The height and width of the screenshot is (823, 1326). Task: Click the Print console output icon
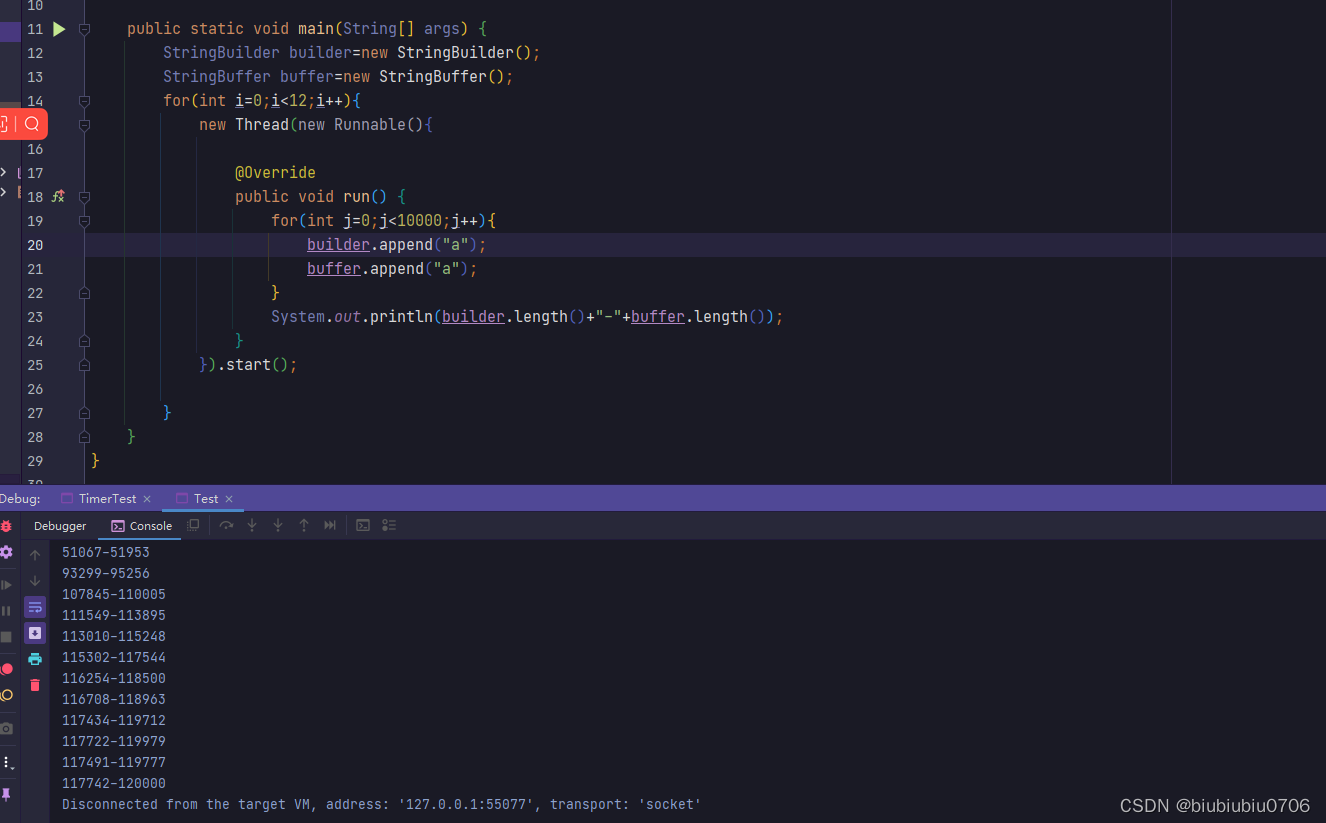(35, 658)
